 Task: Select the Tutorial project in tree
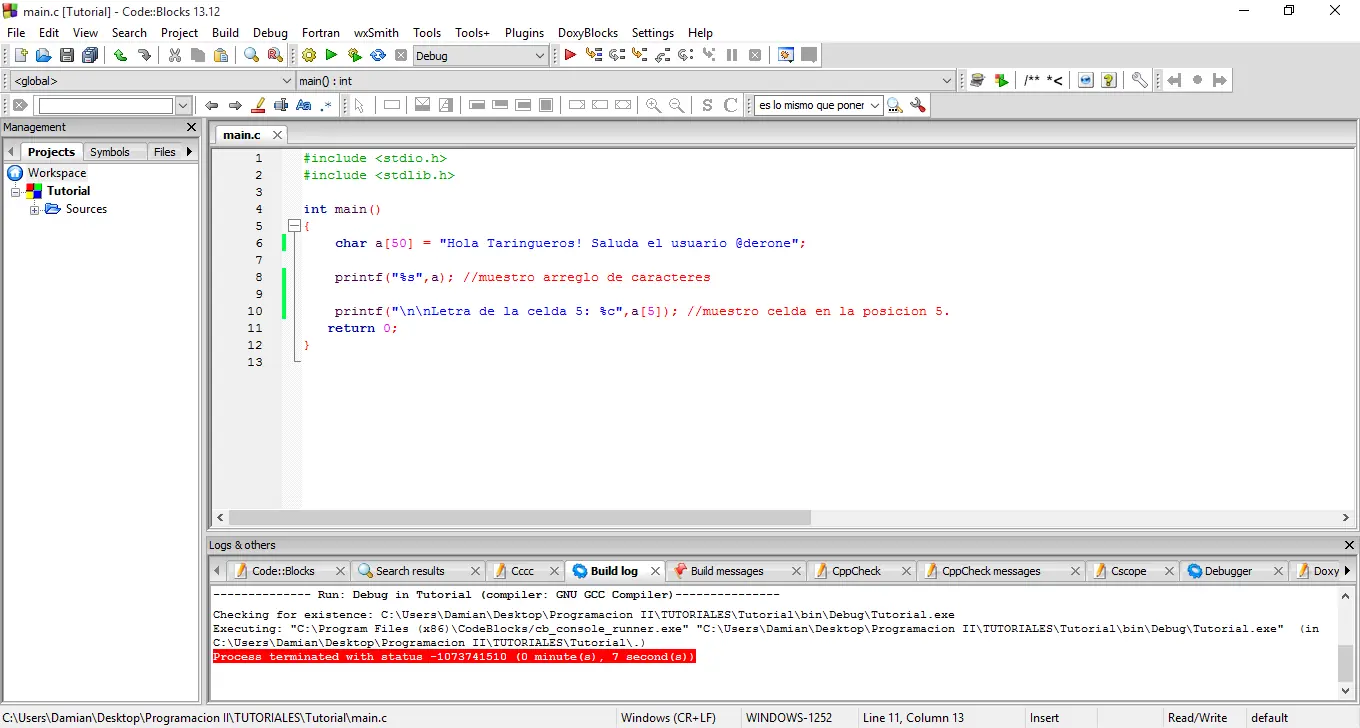(x=68, y=191)
